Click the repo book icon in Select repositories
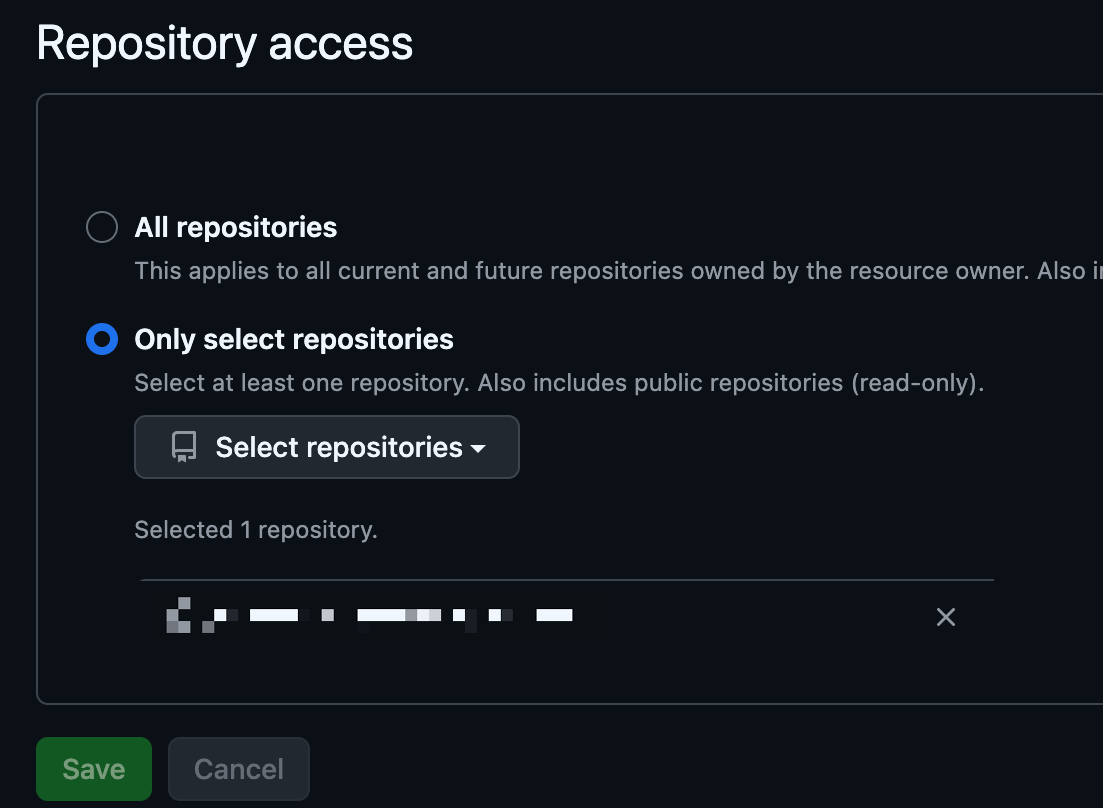Screen dimensions: 1103x808 [x=184, y=447]
